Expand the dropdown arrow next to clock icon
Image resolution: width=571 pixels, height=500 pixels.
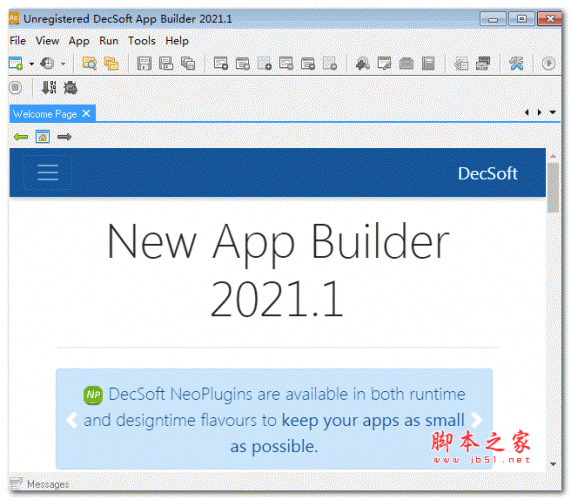coord(63,64)
